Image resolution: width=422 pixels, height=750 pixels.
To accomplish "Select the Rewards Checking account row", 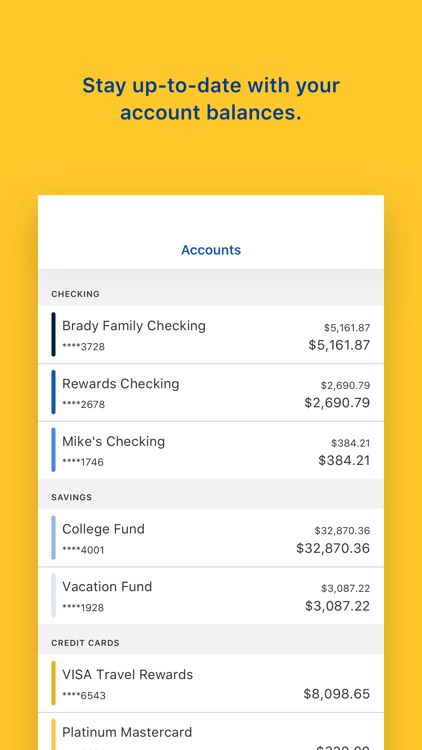I will coord(211,392).
